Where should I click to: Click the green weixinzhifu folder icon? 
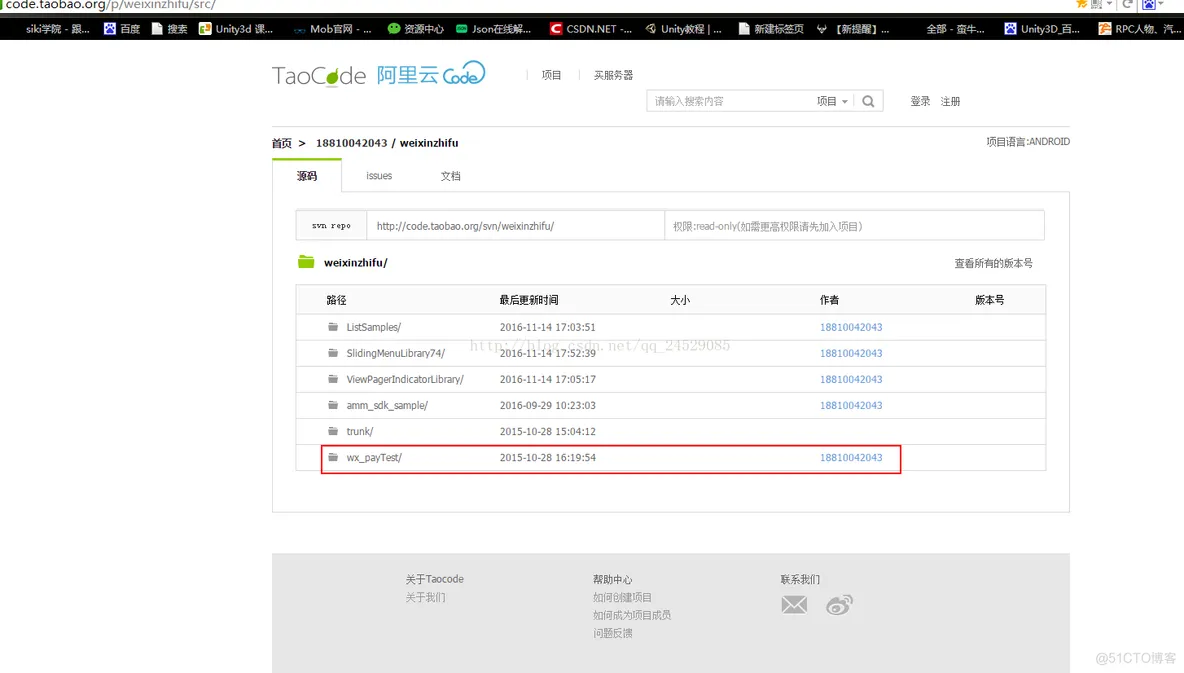tap(306, 262)
